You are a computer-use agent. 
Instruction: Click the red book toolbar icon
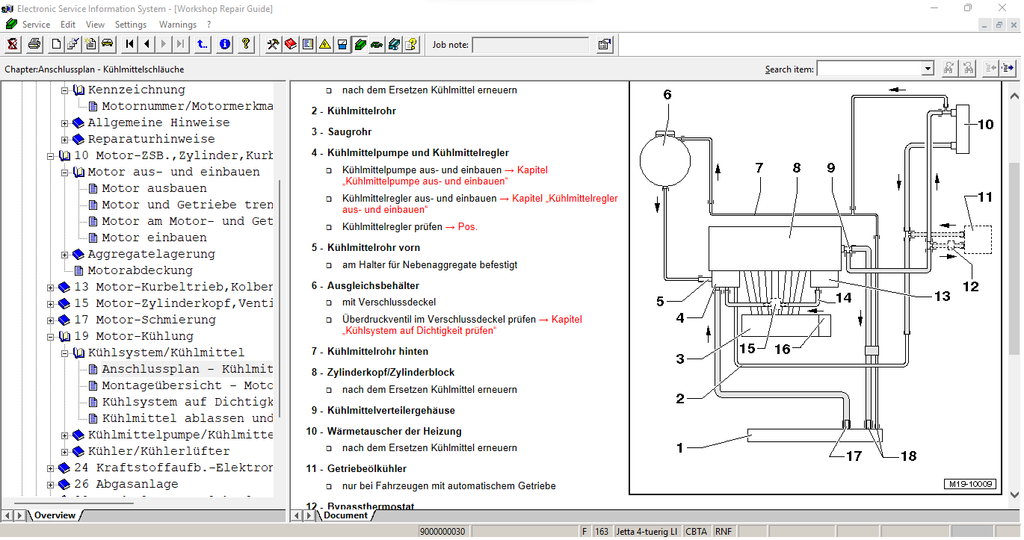[x=290, y=44]
